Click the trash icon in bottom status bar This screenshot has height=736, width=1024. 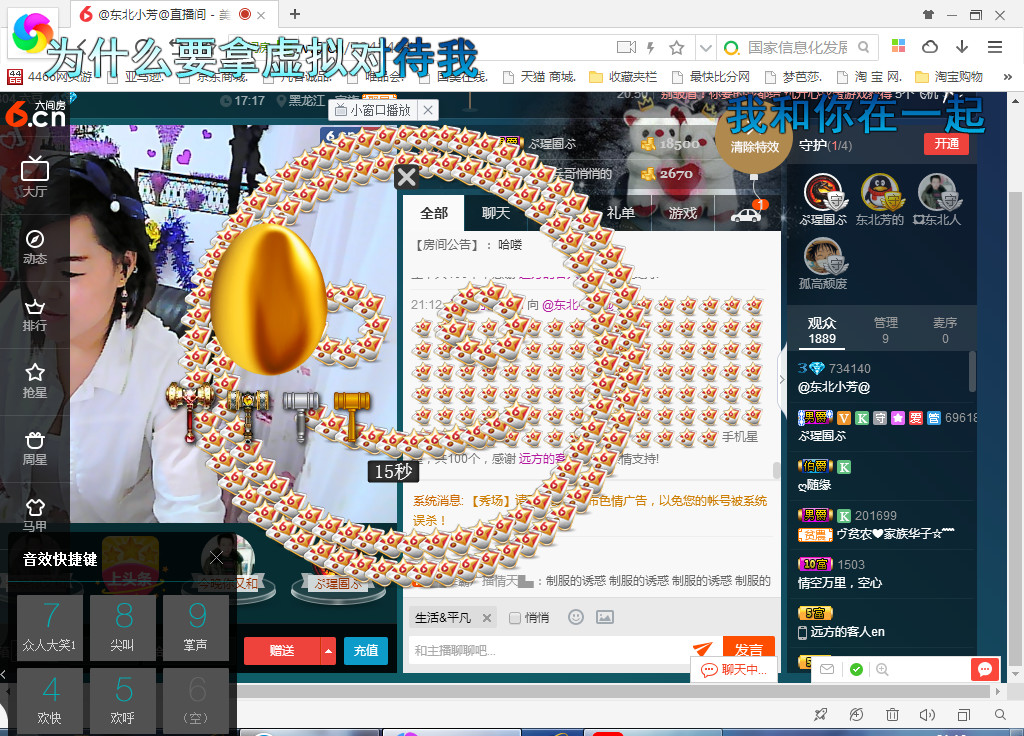point(892,714)
